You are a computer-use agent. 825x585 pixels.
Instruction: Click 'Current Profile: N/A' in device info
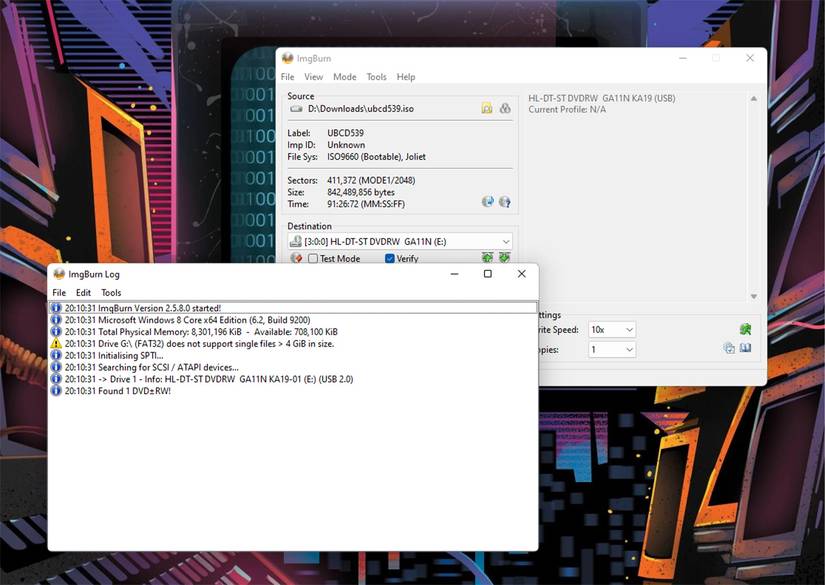[x=567, y=109]
